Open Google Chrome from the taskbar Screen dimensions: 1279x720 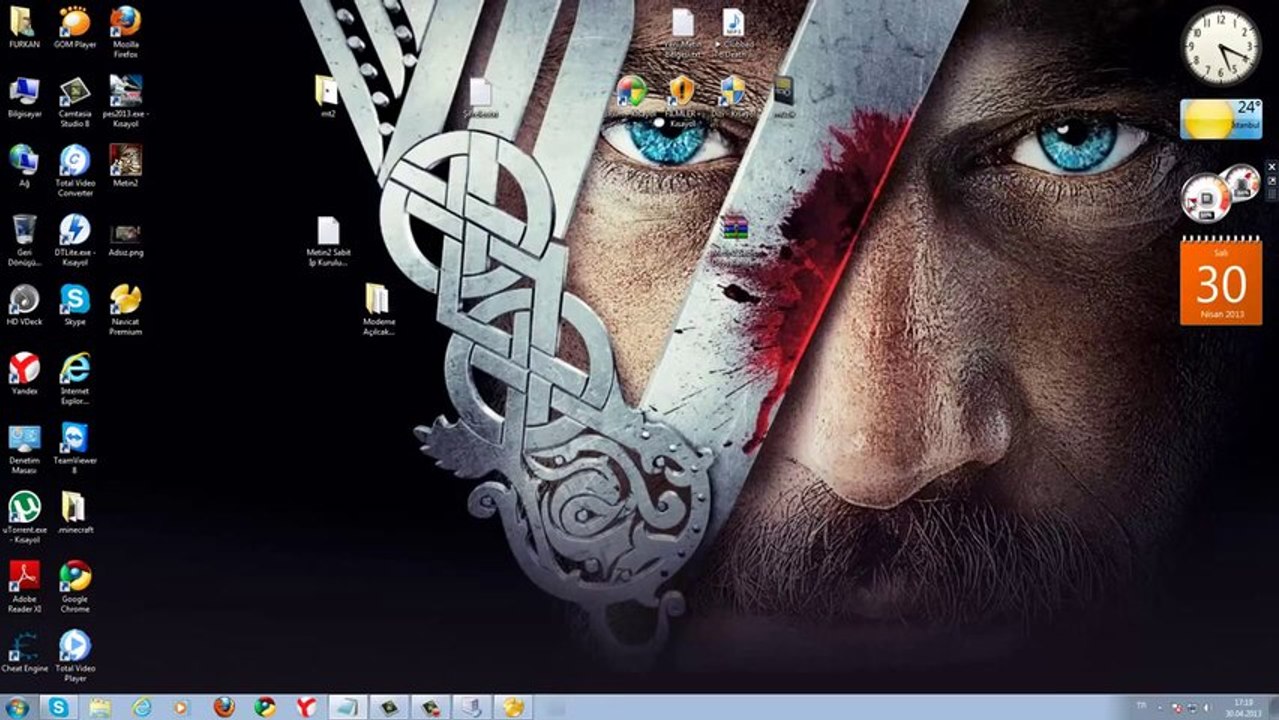[x=265, y=707]
